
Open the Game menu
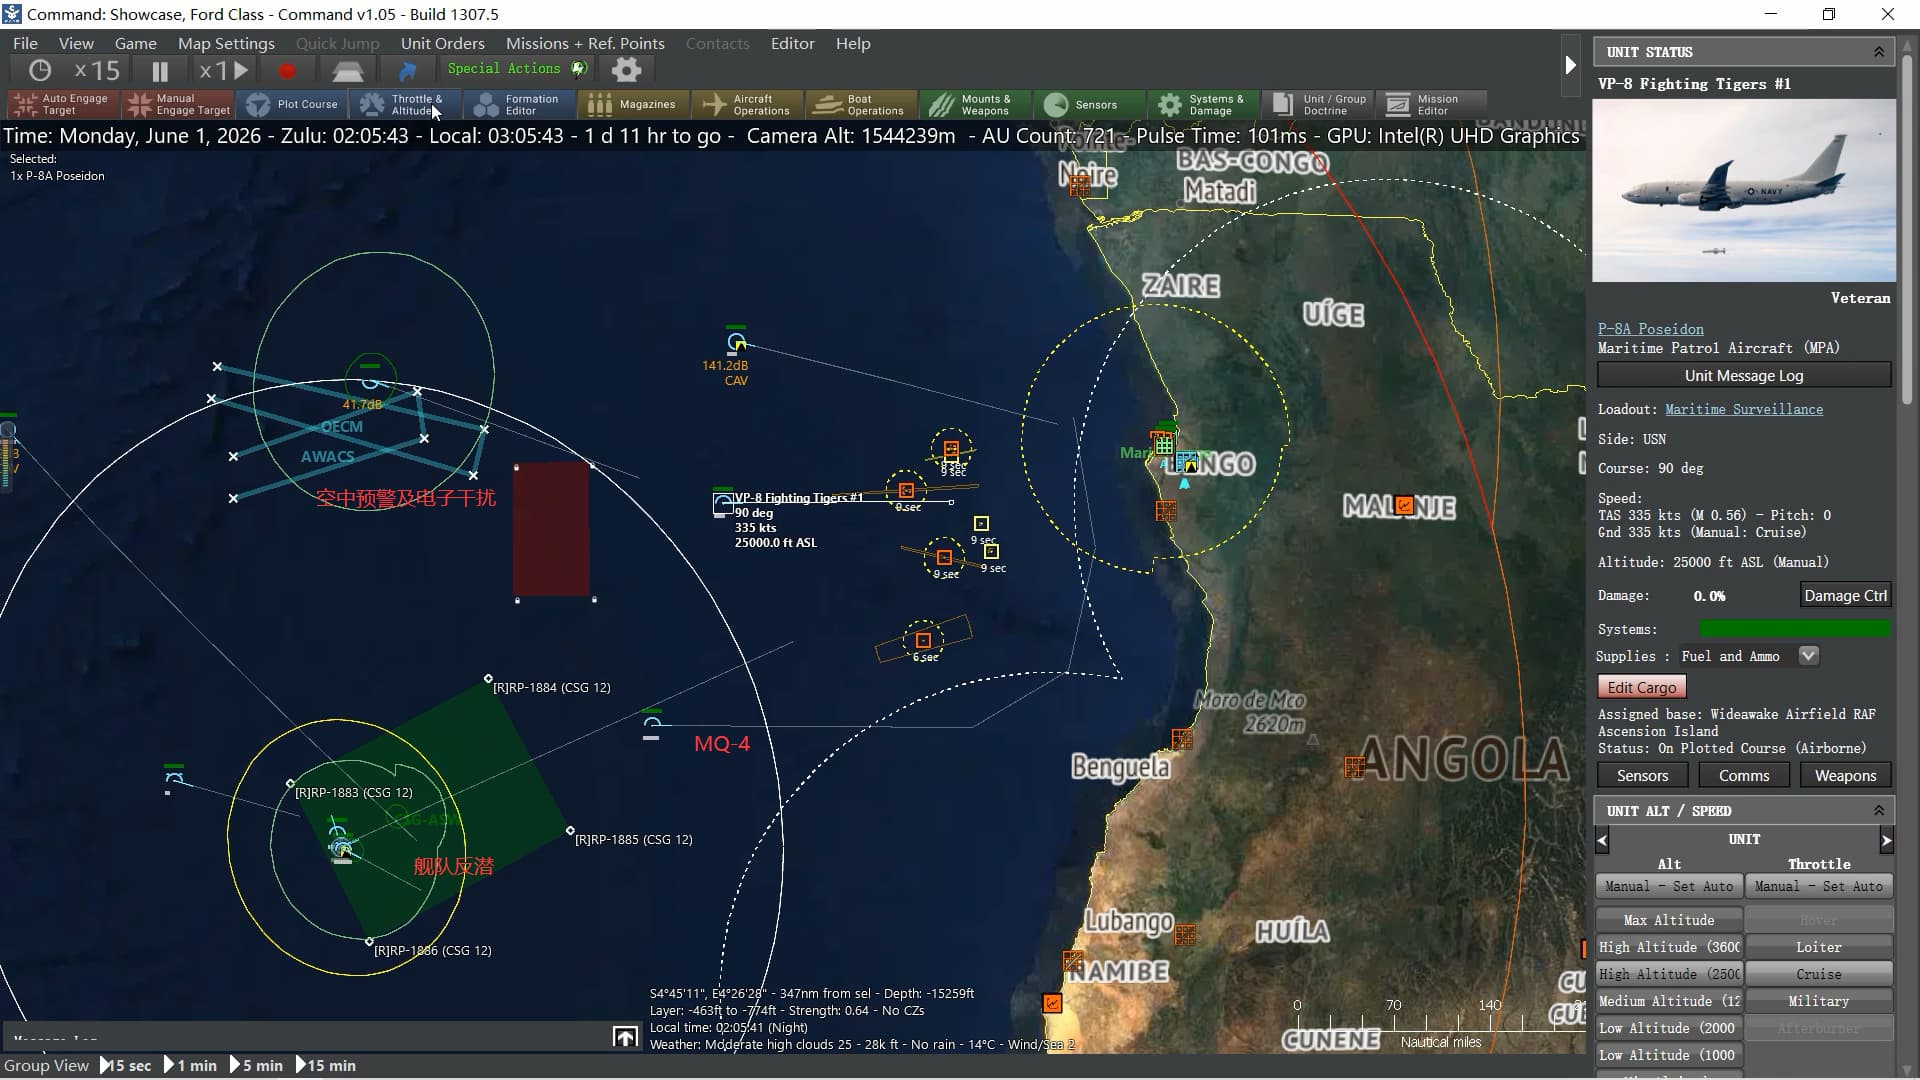135,43
